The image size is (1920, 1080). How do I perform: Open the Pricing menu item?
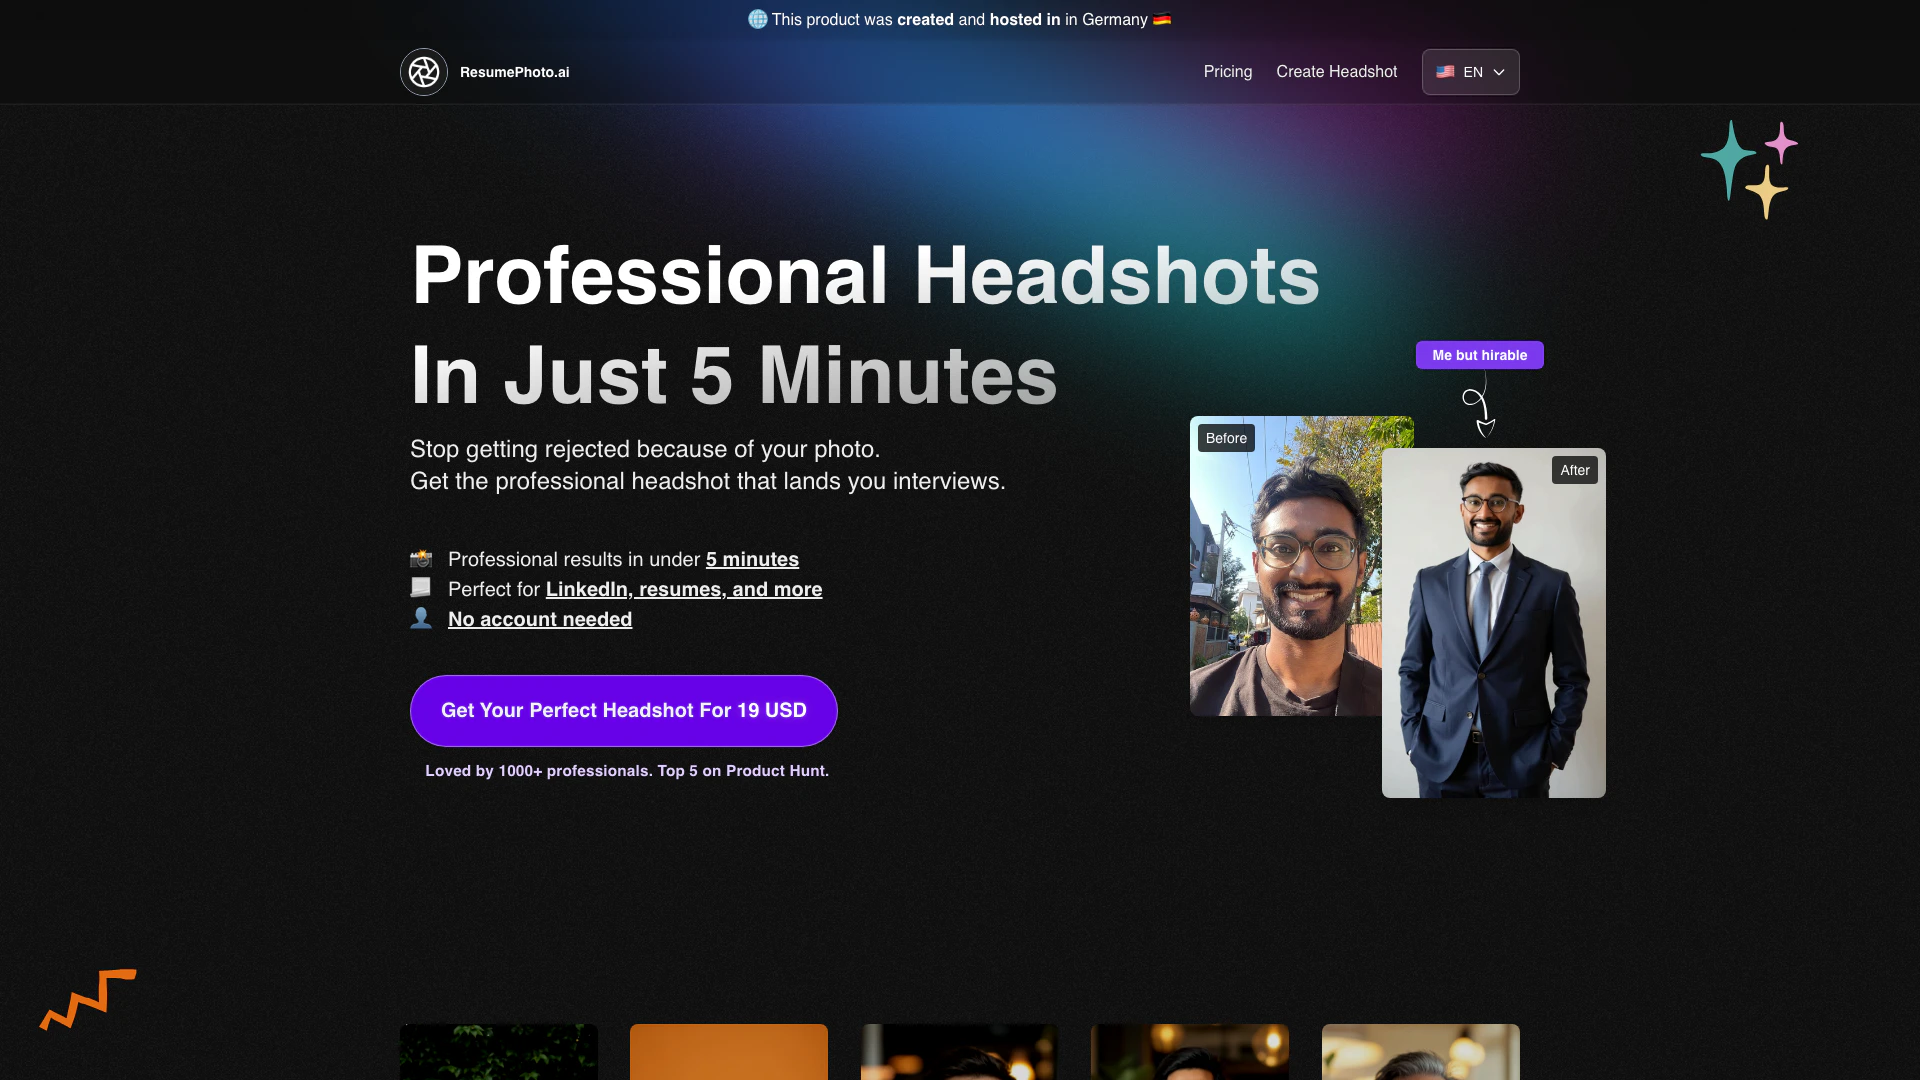pyautogui.click(x=1227, y=72)
